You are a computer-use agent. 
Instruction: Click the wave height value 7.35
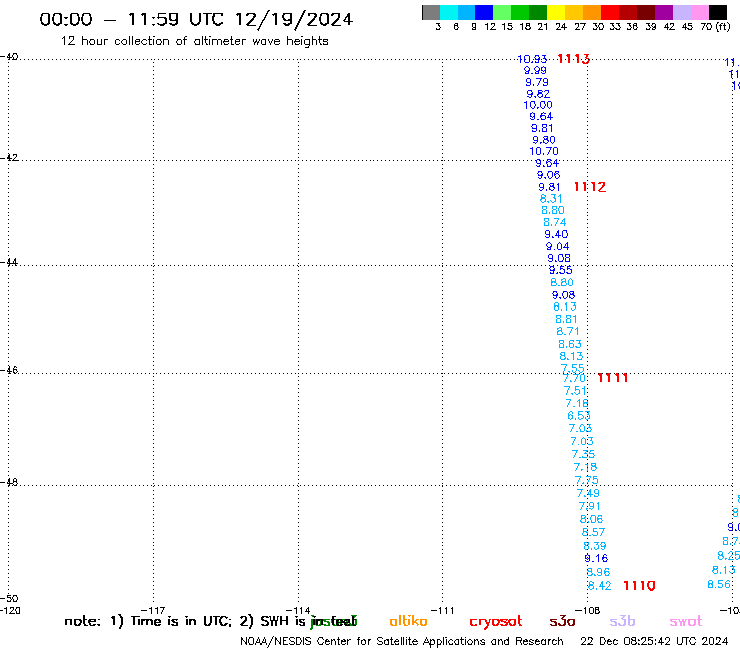click(583, 455)
